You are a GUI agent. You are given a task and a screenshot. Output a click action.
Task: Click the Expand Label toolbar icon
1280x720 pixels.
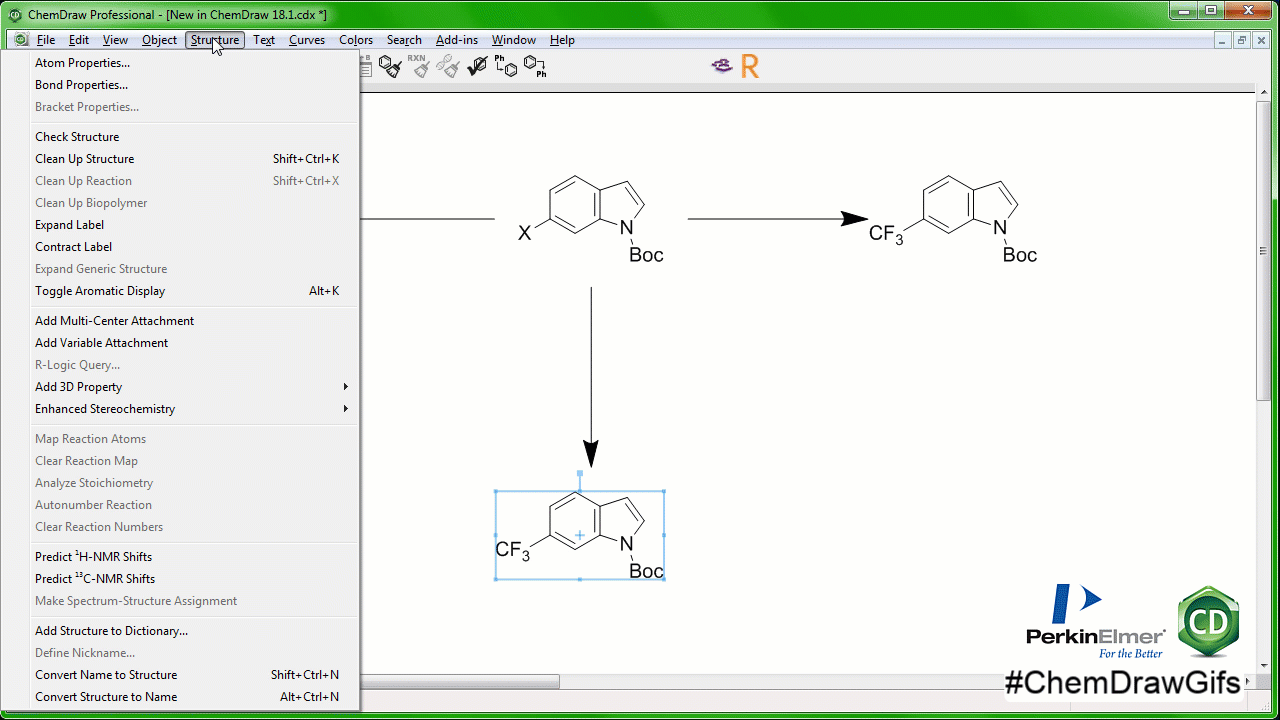[x=506, y=67]
